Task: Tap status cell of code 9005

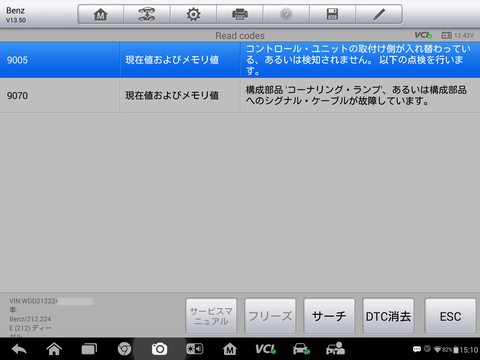Action: coord(180,60)
